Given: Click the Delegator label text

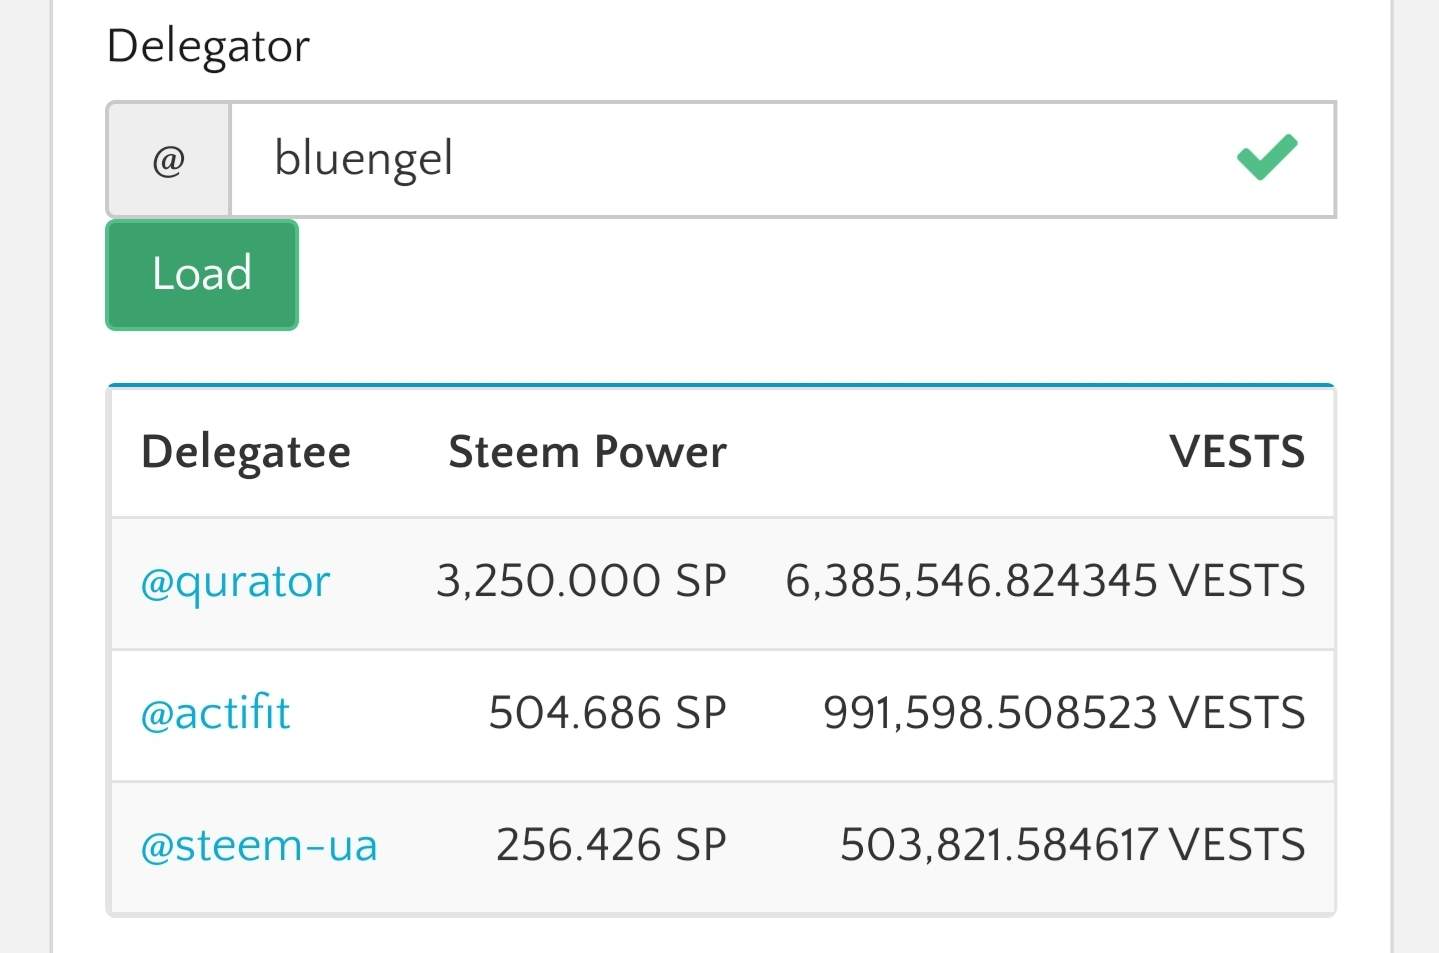Looking at the screenshot, I should coord(208,46).
